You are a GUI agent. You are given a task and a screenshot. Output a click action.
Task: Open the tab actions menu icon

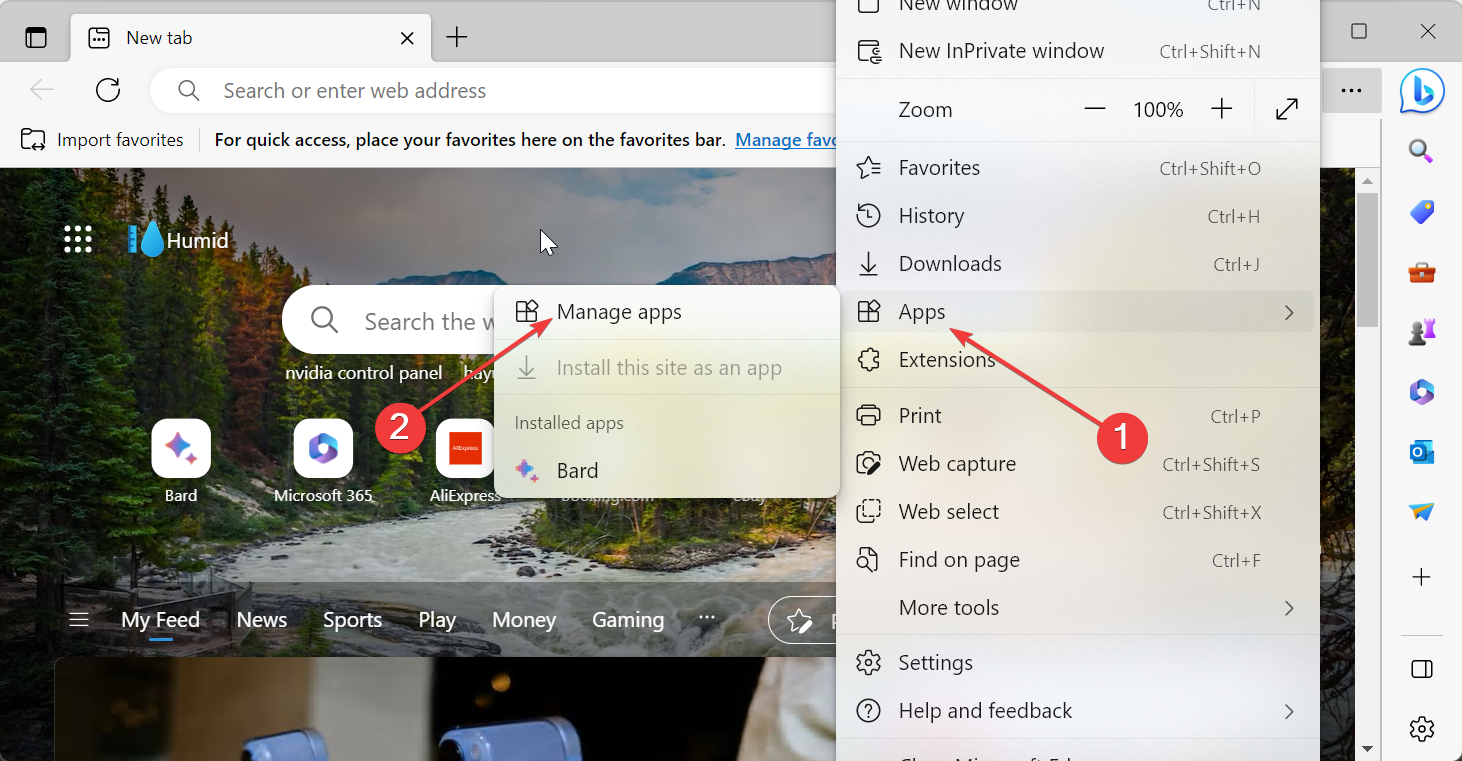pos(36,38)
